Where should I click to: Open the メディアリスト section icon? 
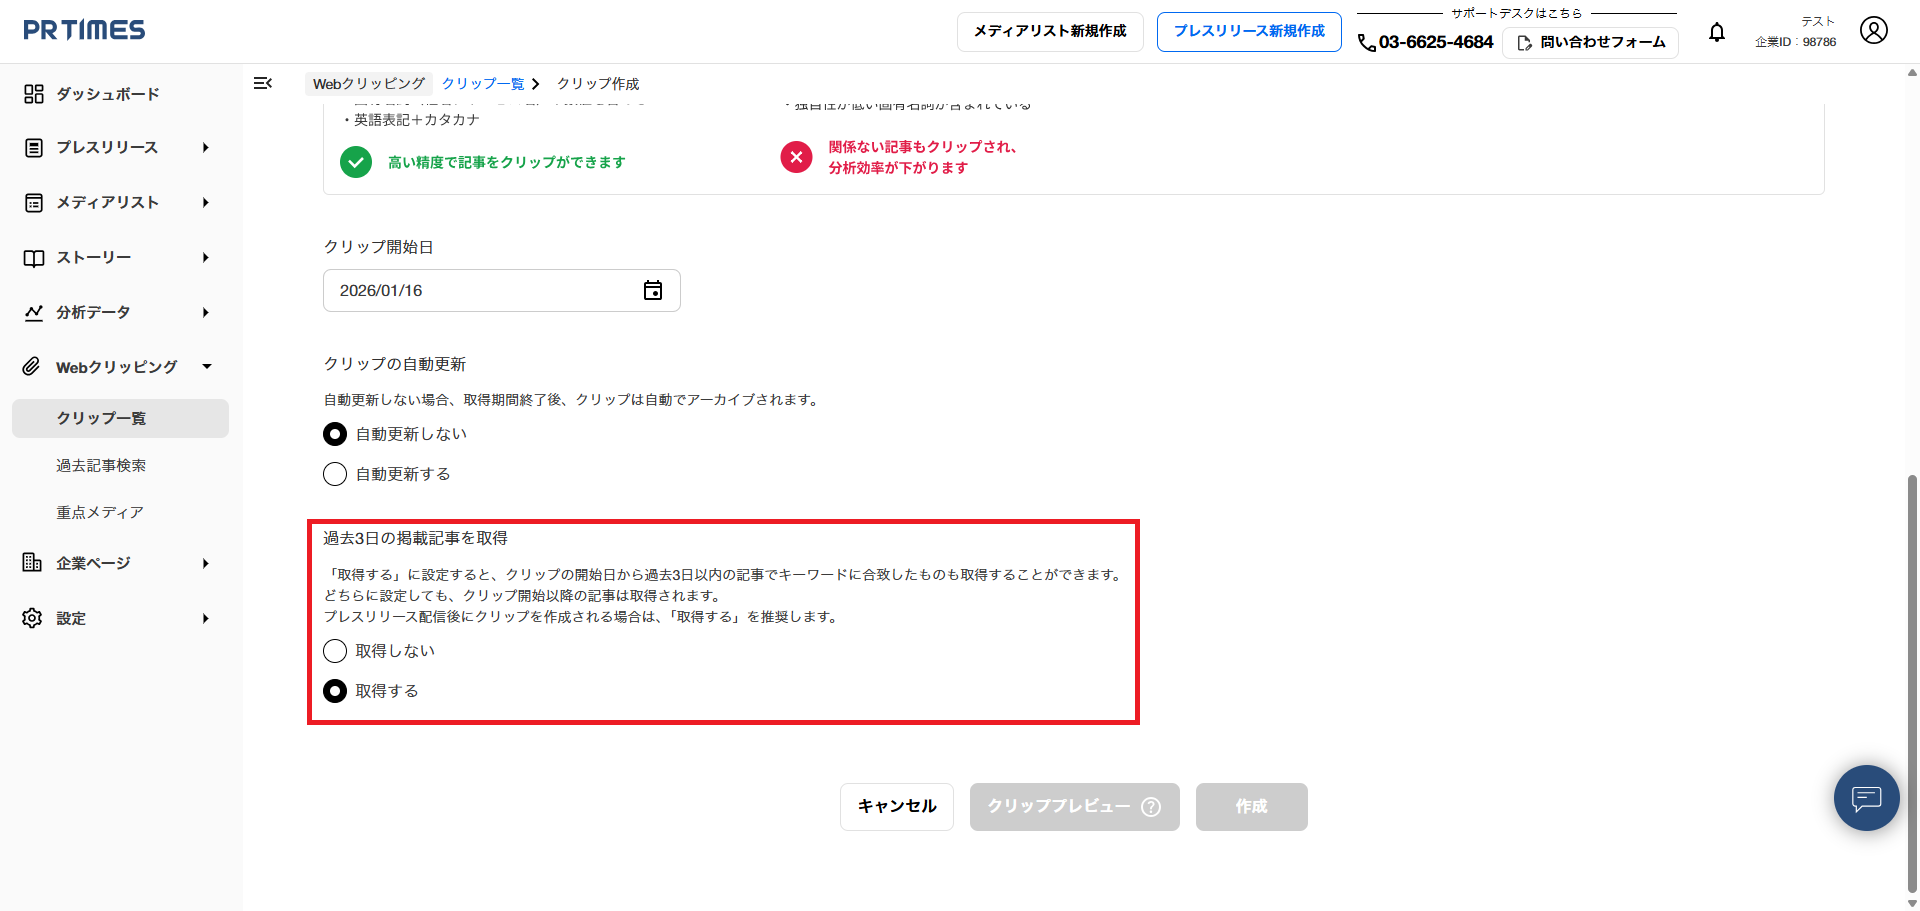[33, 202]
